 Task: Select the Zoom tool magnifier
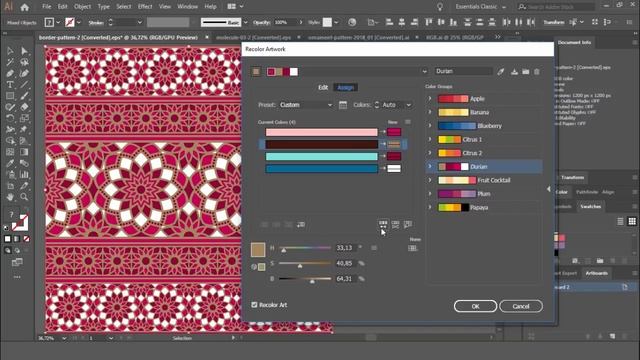tap(24, 197)
